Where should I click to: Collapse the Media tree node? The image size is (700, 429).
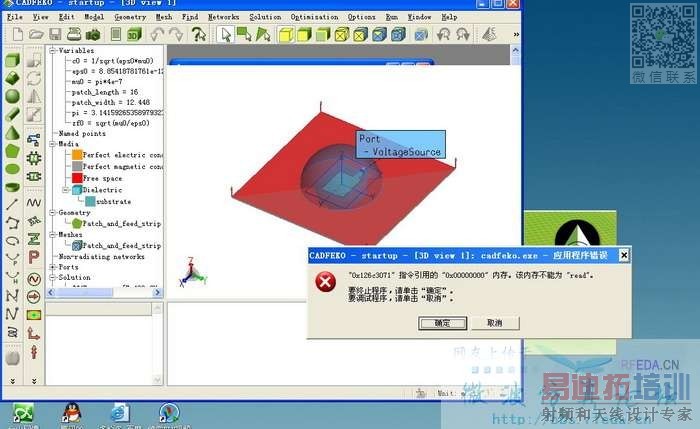(52, 144)
